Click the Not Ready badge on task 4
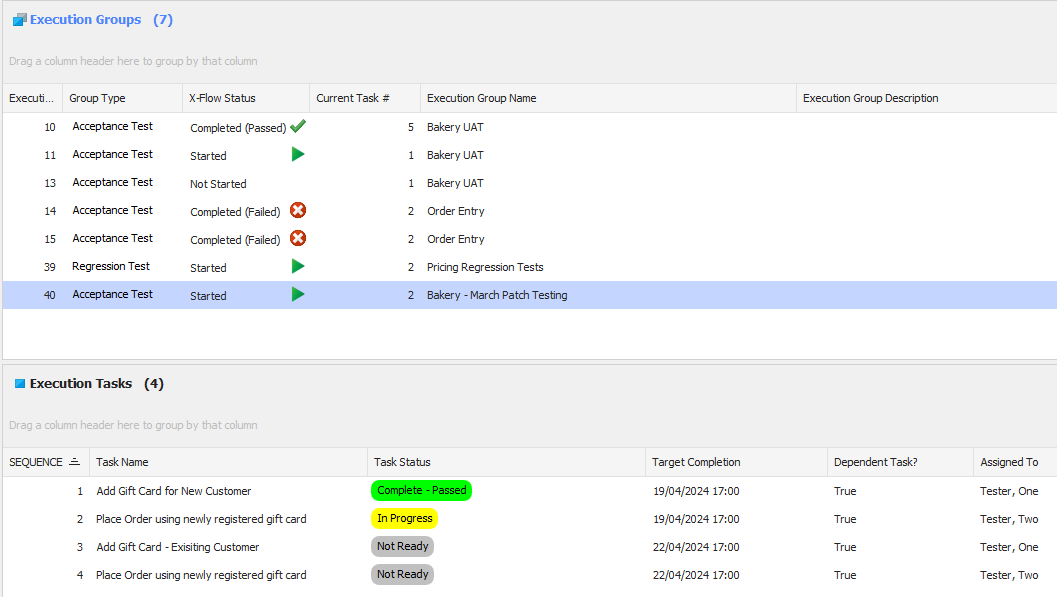The width and height of the screenshot is (1057, 597). (x=402, y=574)
